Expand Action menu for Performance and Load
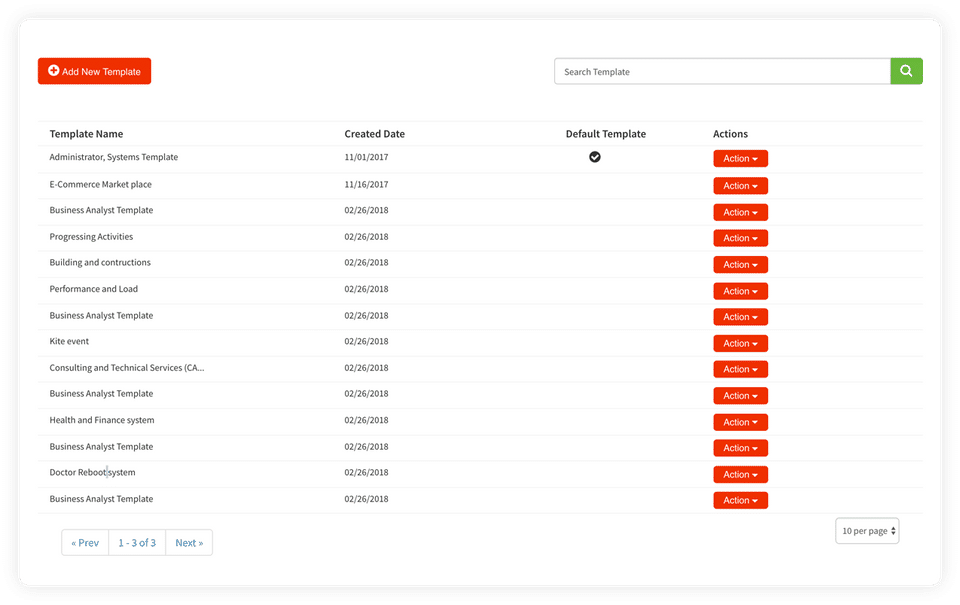Viewport: 960px width, 605px height. pos(740,291)
